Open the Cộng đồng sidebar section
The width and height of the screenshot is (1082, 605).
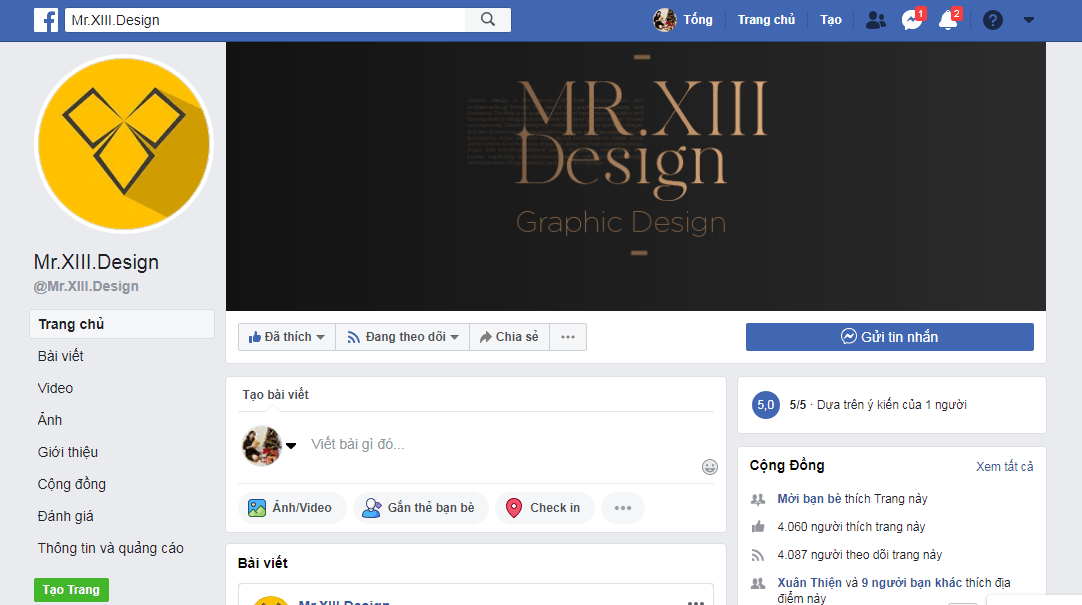pos(72,484)
